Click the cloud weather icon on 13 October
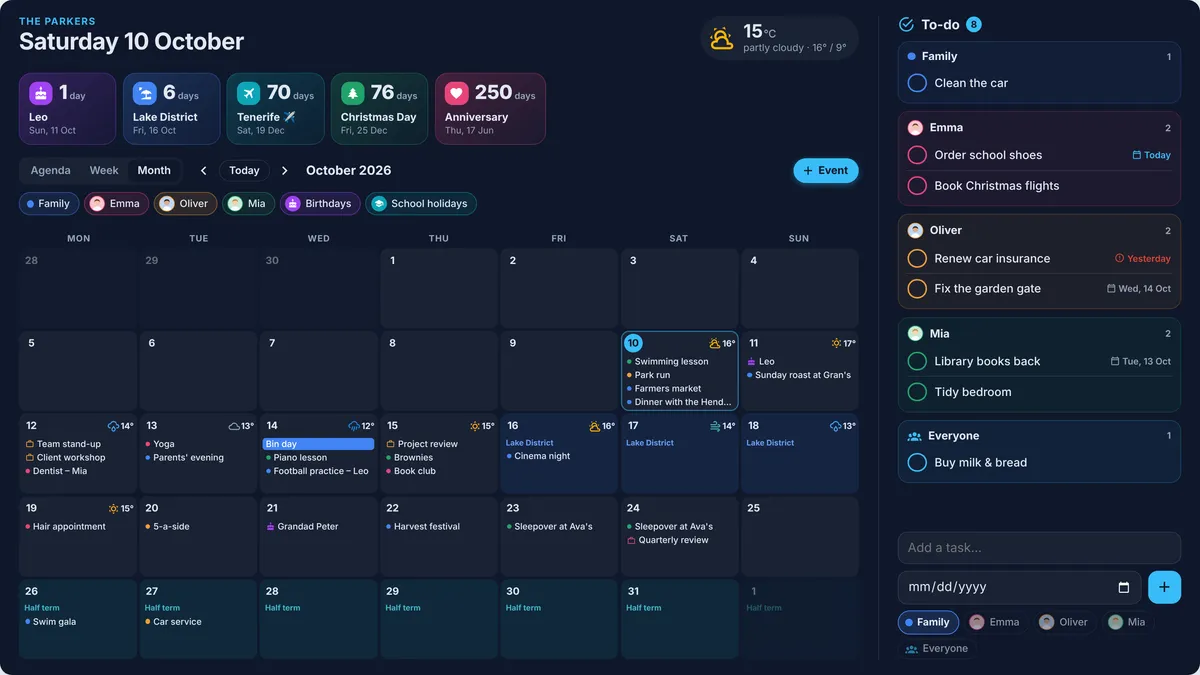This screenshot has width=1200, height=675. click(x=234, y=426)
